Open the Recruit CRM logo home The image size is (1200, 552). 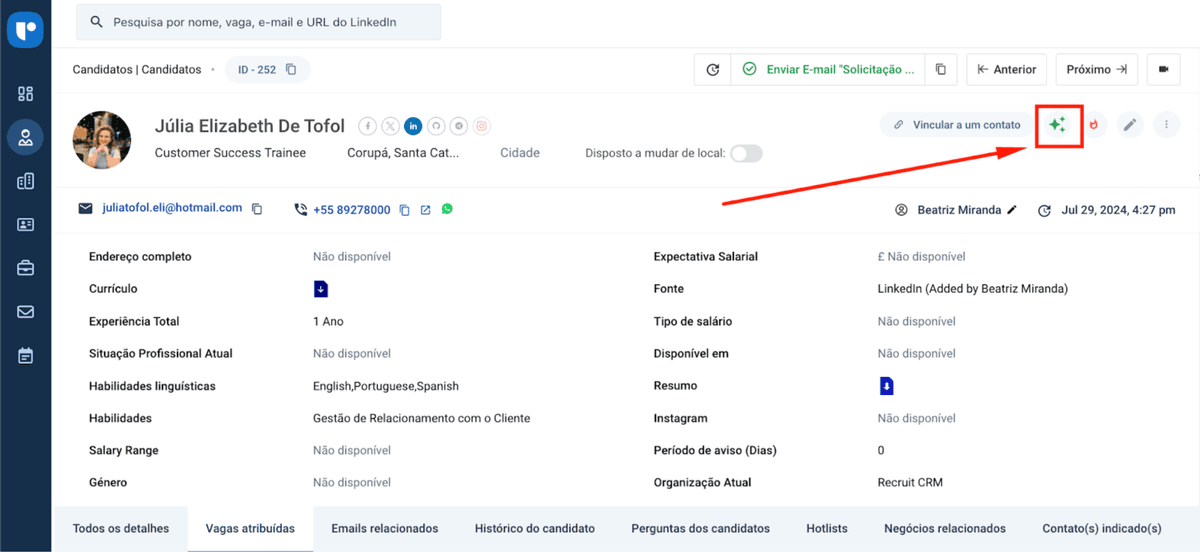(25, 30)
